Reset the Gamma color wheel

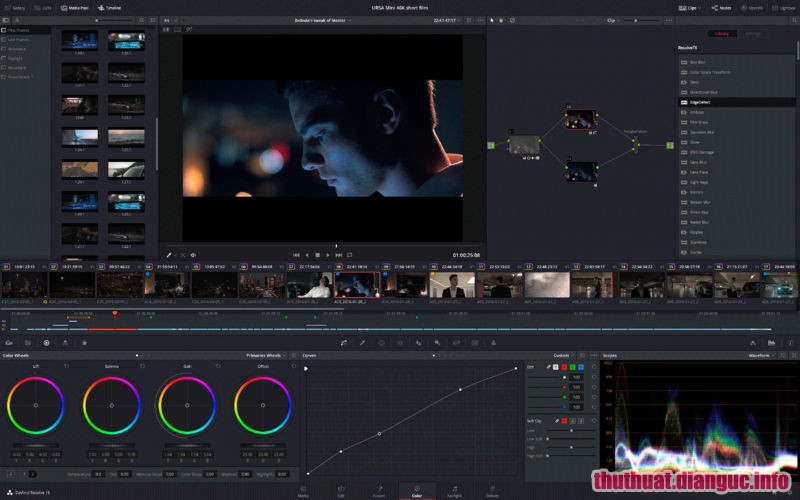142,366
